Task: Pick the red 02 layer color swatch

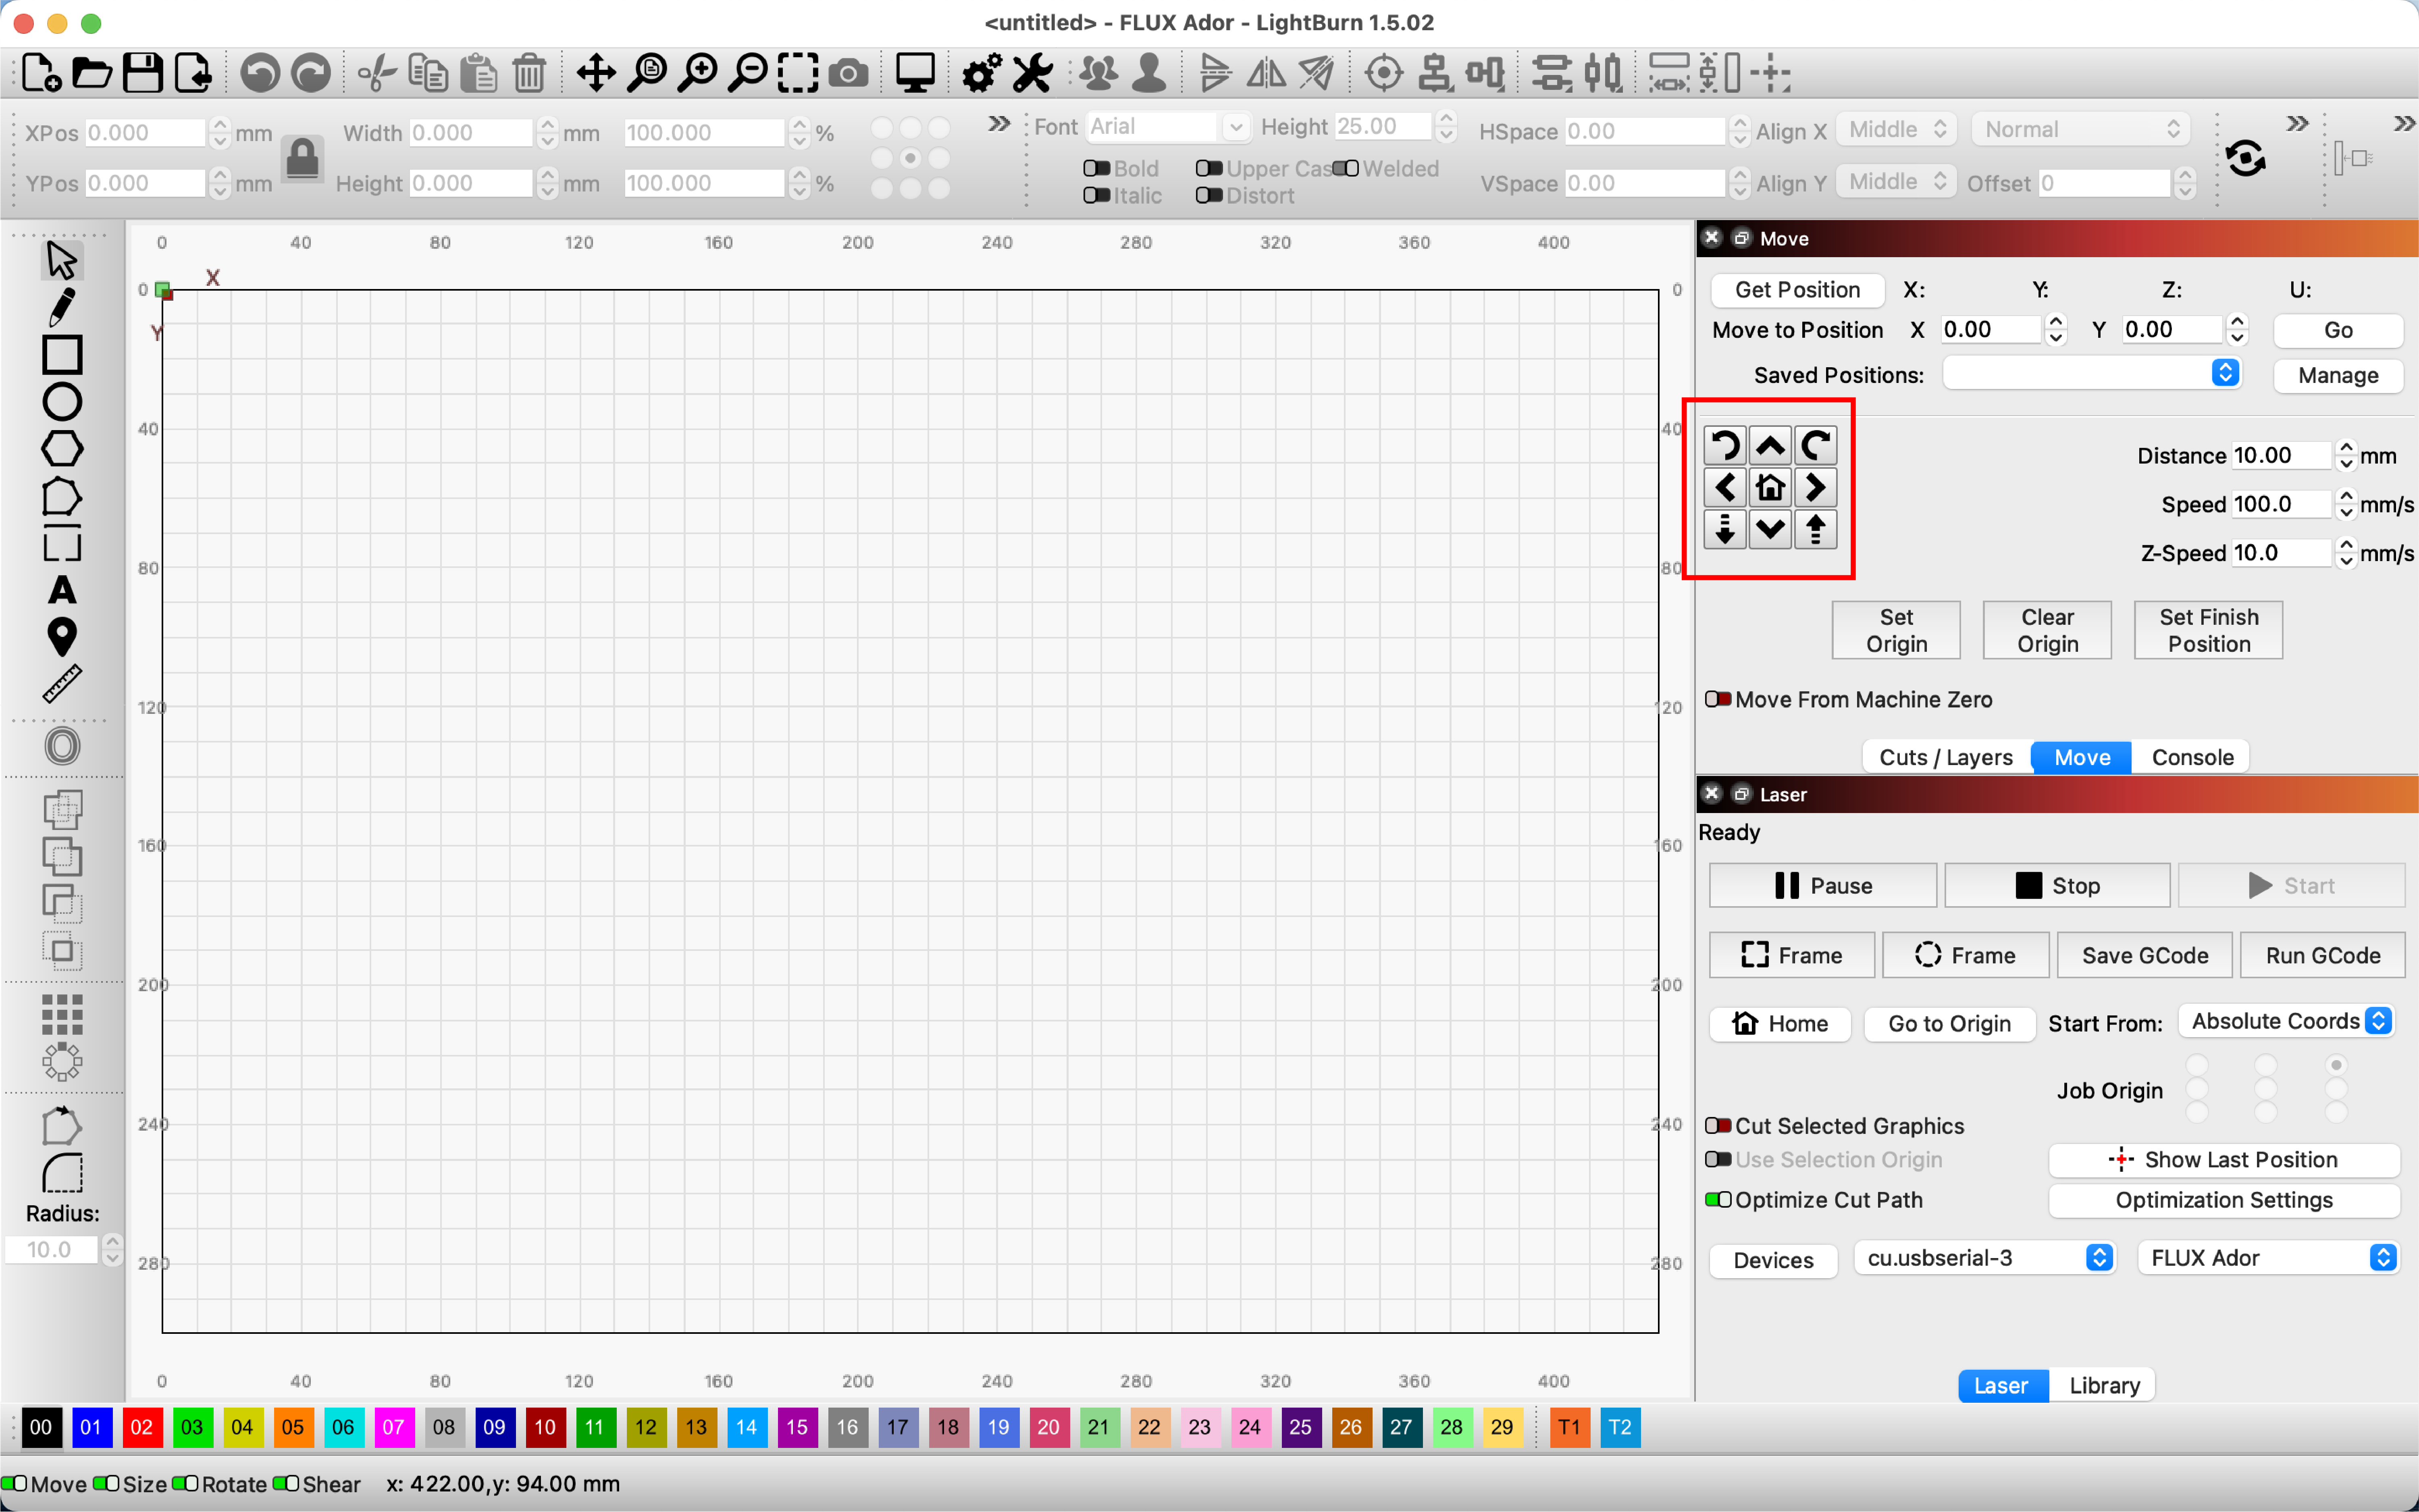Action: tap(141, 1427)
